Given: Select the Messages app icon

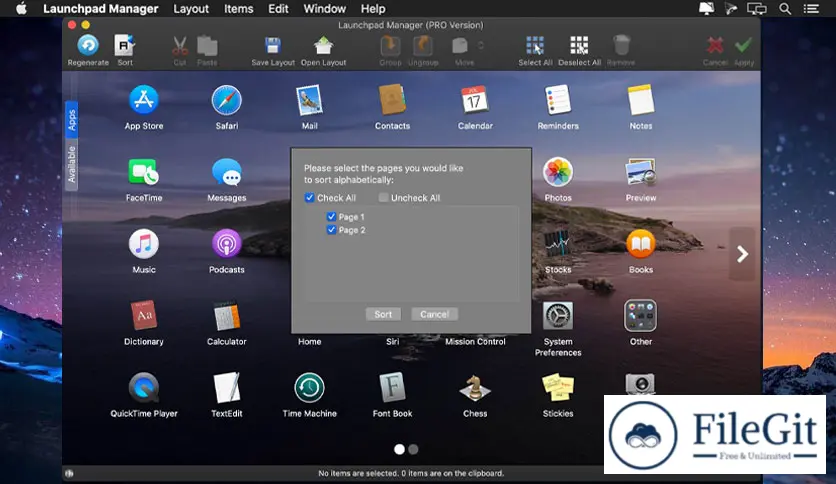Looking at the screenshot, I should click(x=227, y=172).
